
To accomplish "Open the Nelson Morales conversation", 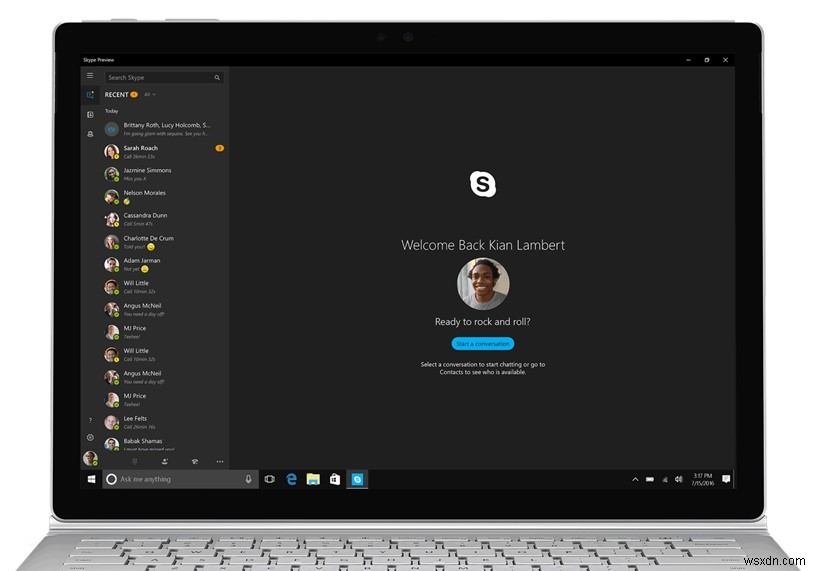I will pyautogui.click(x=165, y=197).
